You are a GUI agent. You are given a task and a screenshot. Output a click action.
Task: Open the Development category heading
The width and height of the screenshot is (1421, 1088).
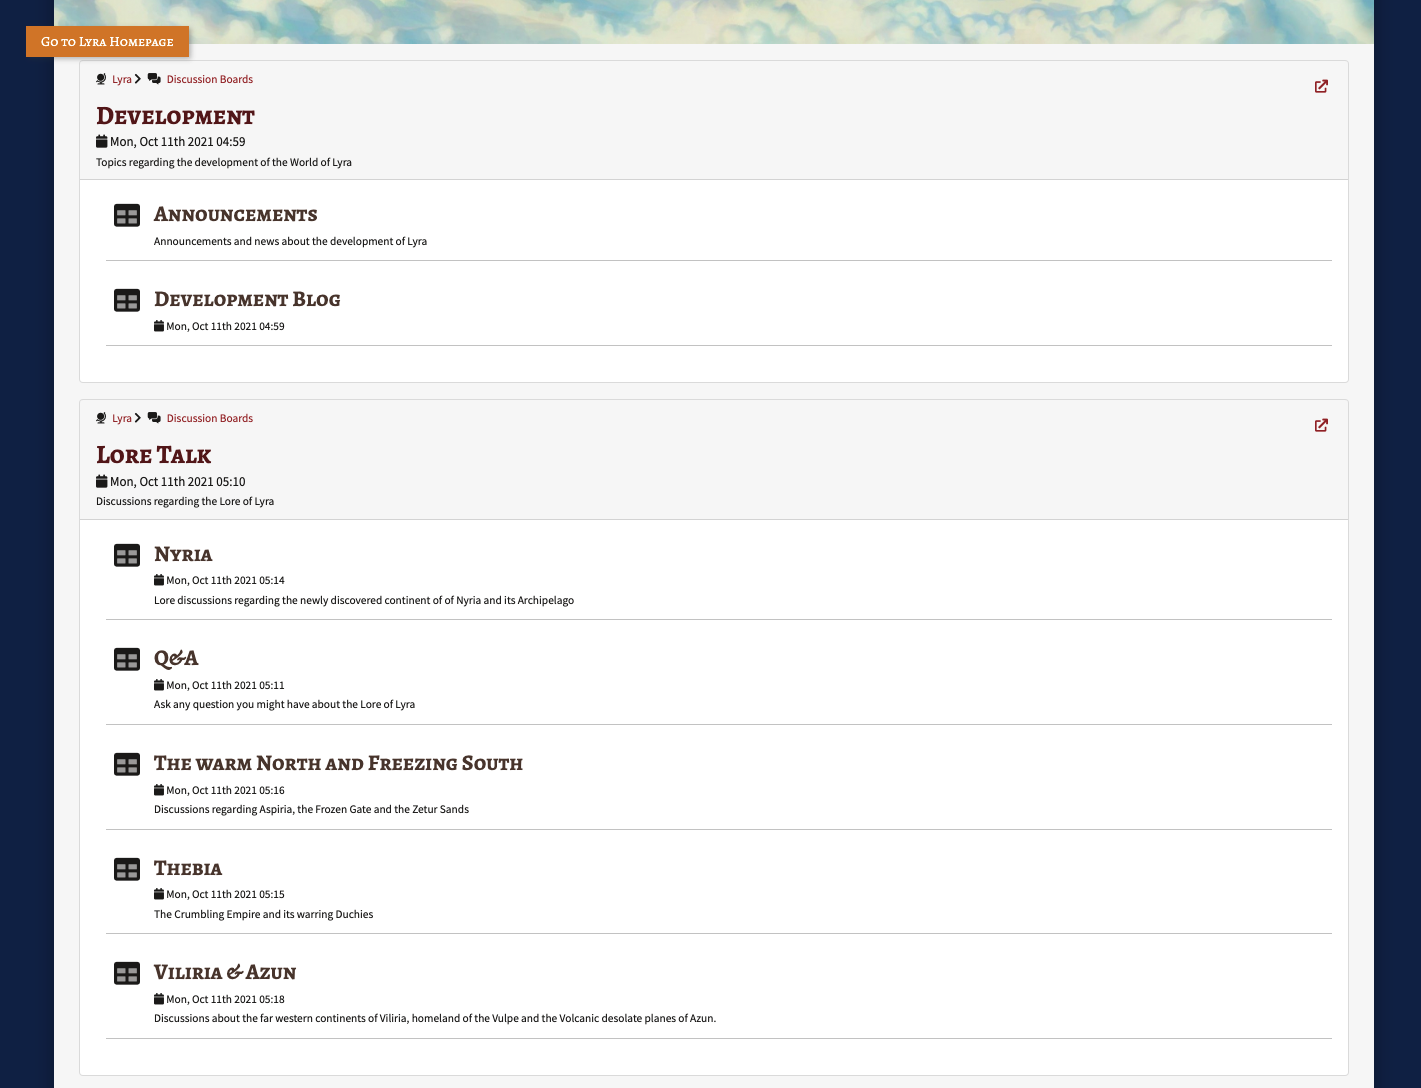point(175,117)
